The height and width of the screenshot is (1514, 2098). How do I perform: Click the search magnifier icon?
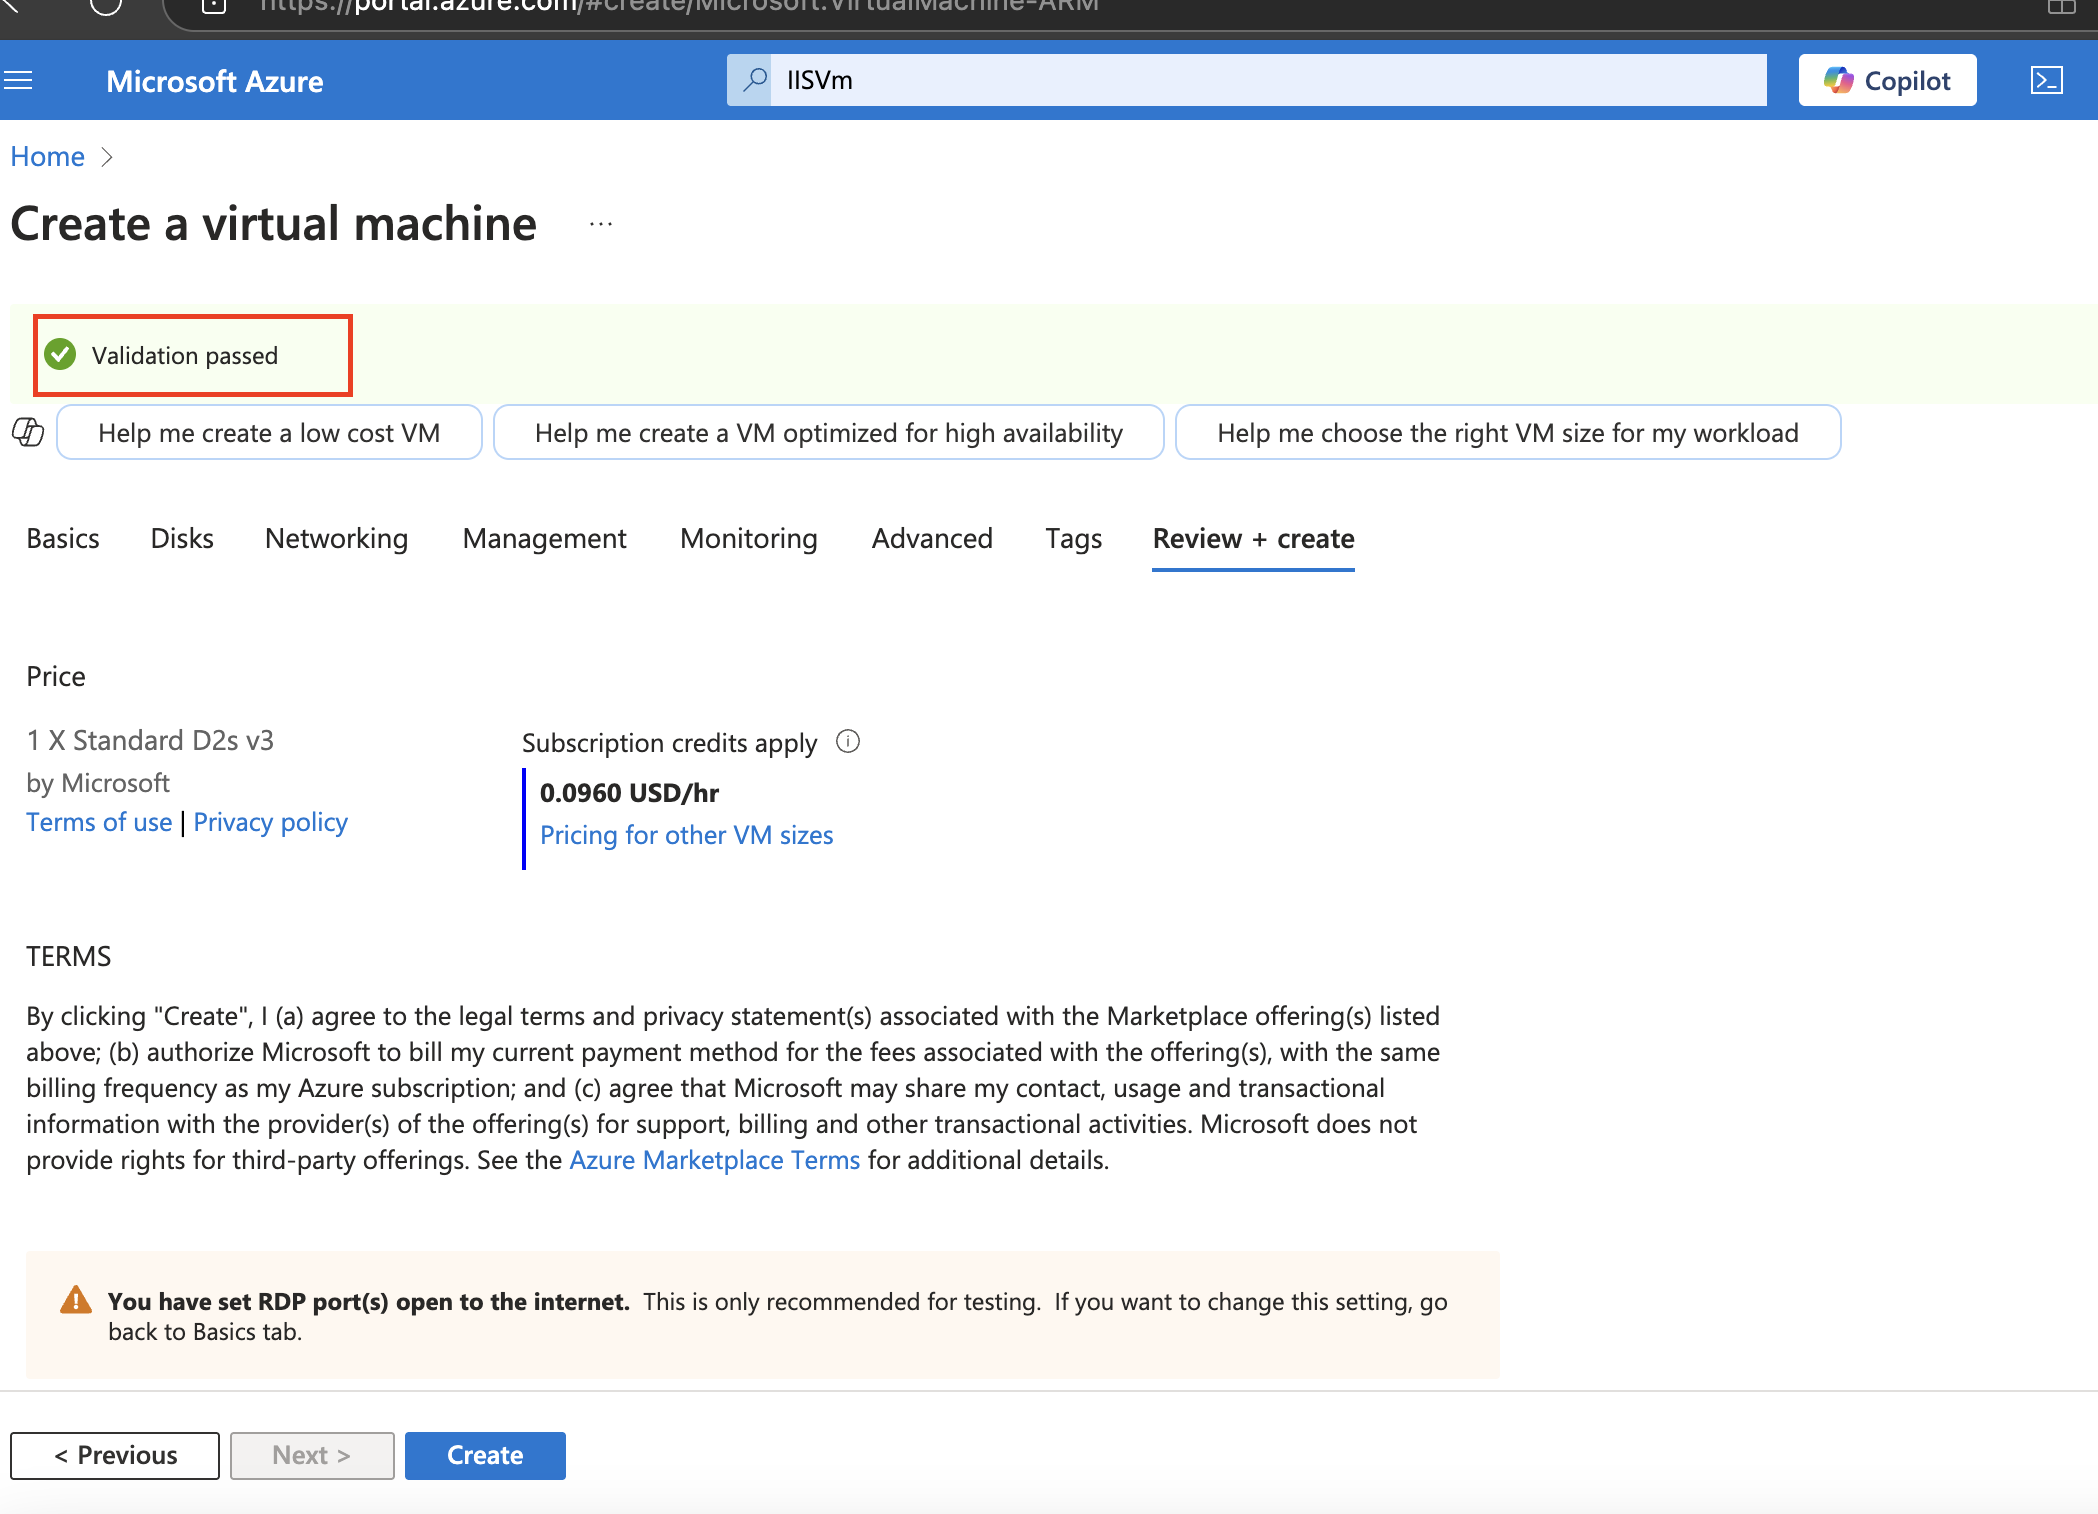(x=755, y=80)
